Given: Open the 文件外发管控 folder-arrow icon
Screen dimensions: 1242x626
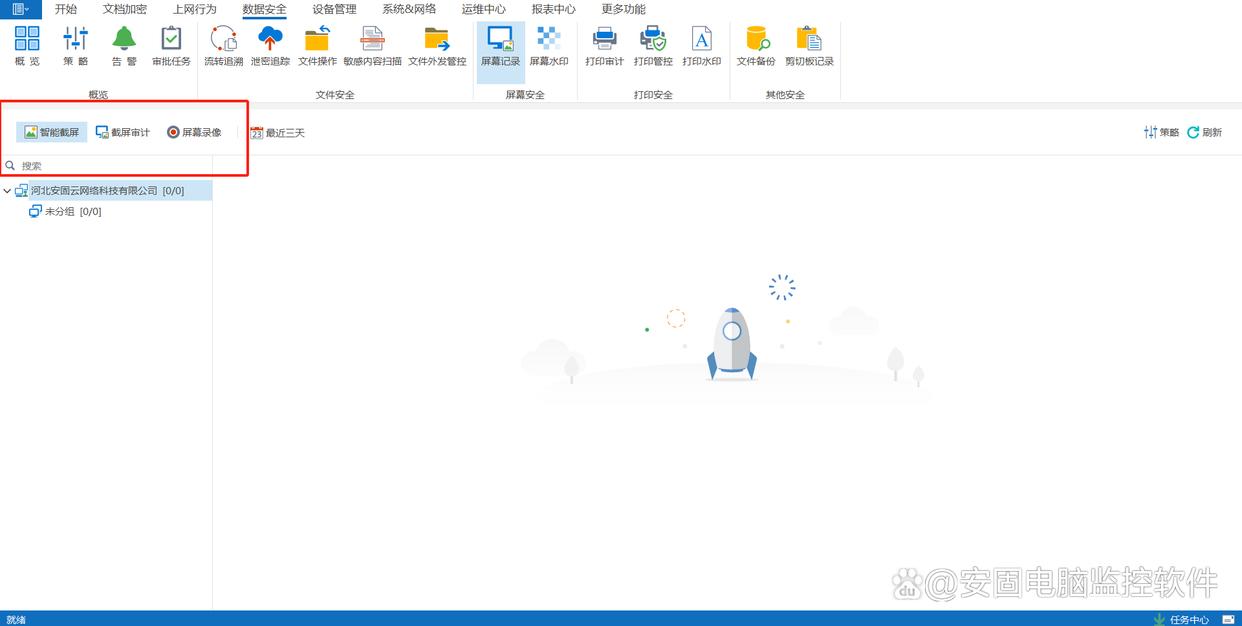Looking at the screenshot, I should coord(437,47).
